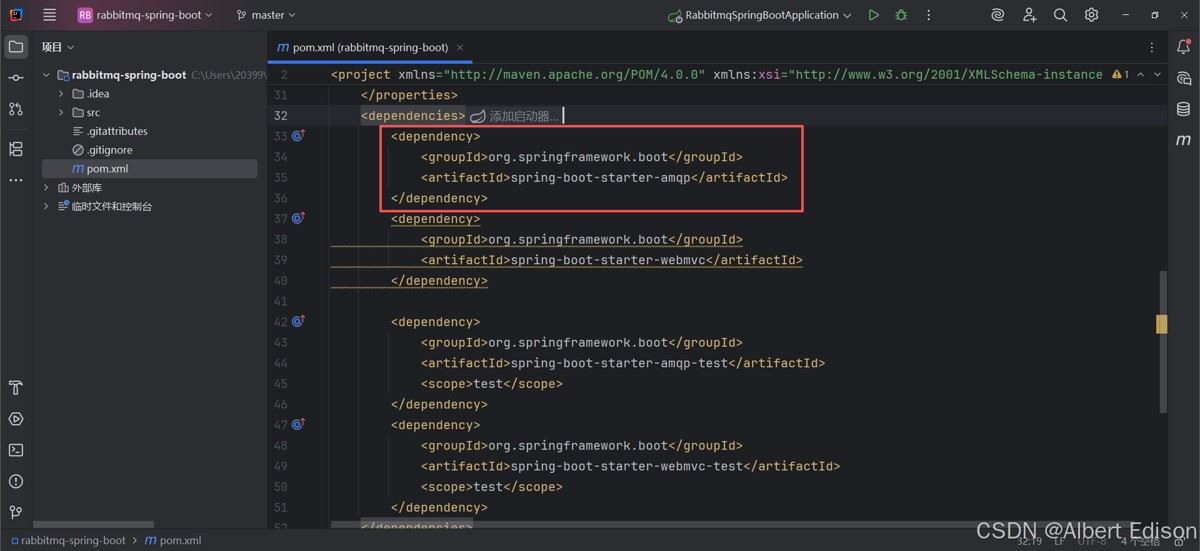
Task: Select .gitignore in the project tree
Action: pyautogui.click(x=102, y=150)
